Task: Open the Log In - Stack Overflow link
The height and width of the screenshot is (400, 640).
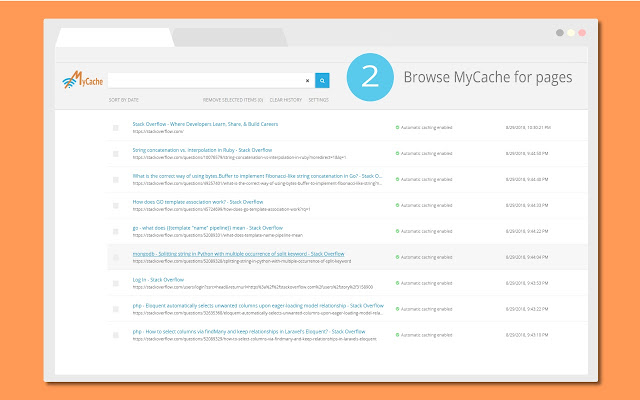Action: (158, 280)
